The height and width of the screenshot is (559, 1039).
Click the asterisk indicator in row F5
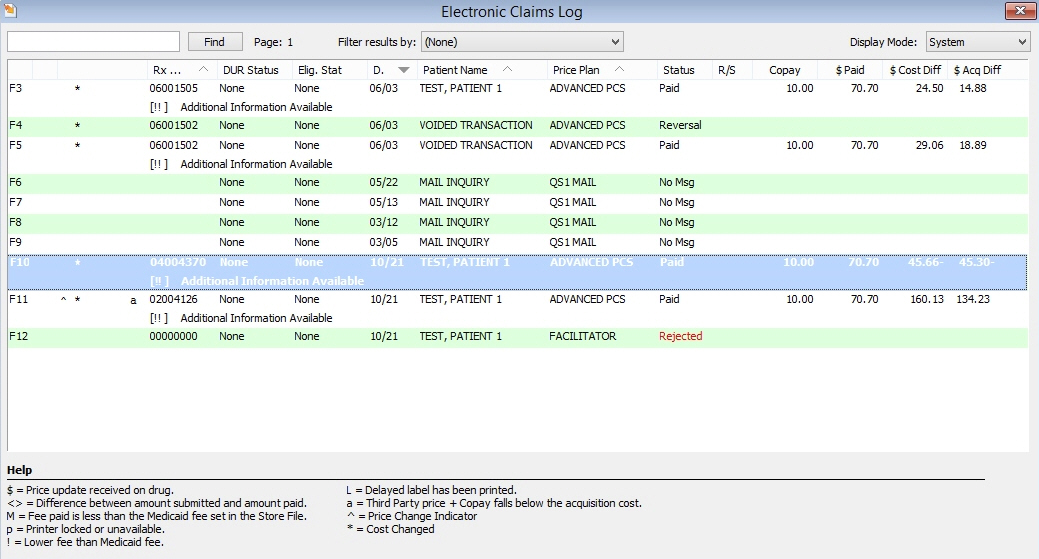click(x=78, y=146)
